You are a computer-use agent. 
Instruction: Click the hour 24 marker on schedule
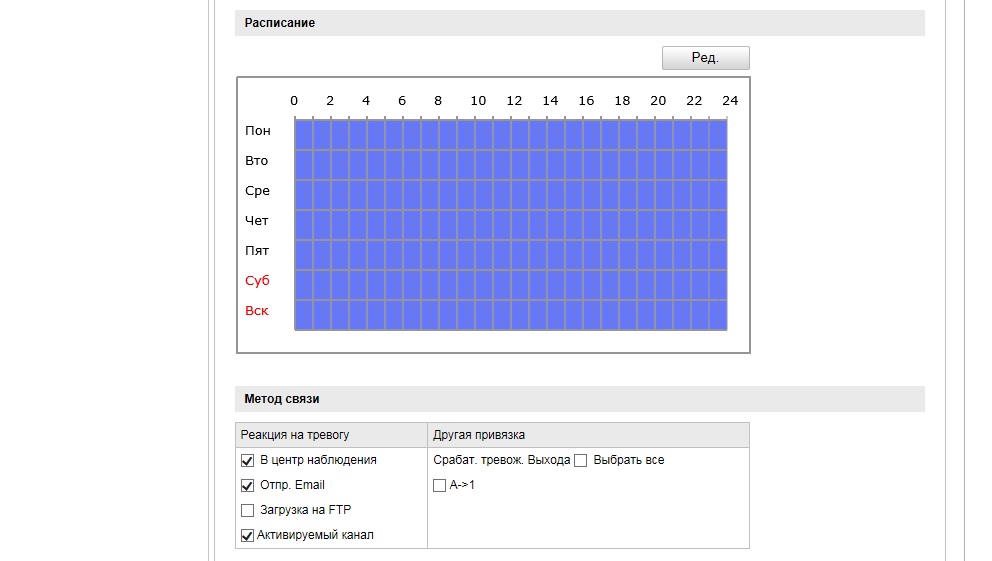[730, 101]
